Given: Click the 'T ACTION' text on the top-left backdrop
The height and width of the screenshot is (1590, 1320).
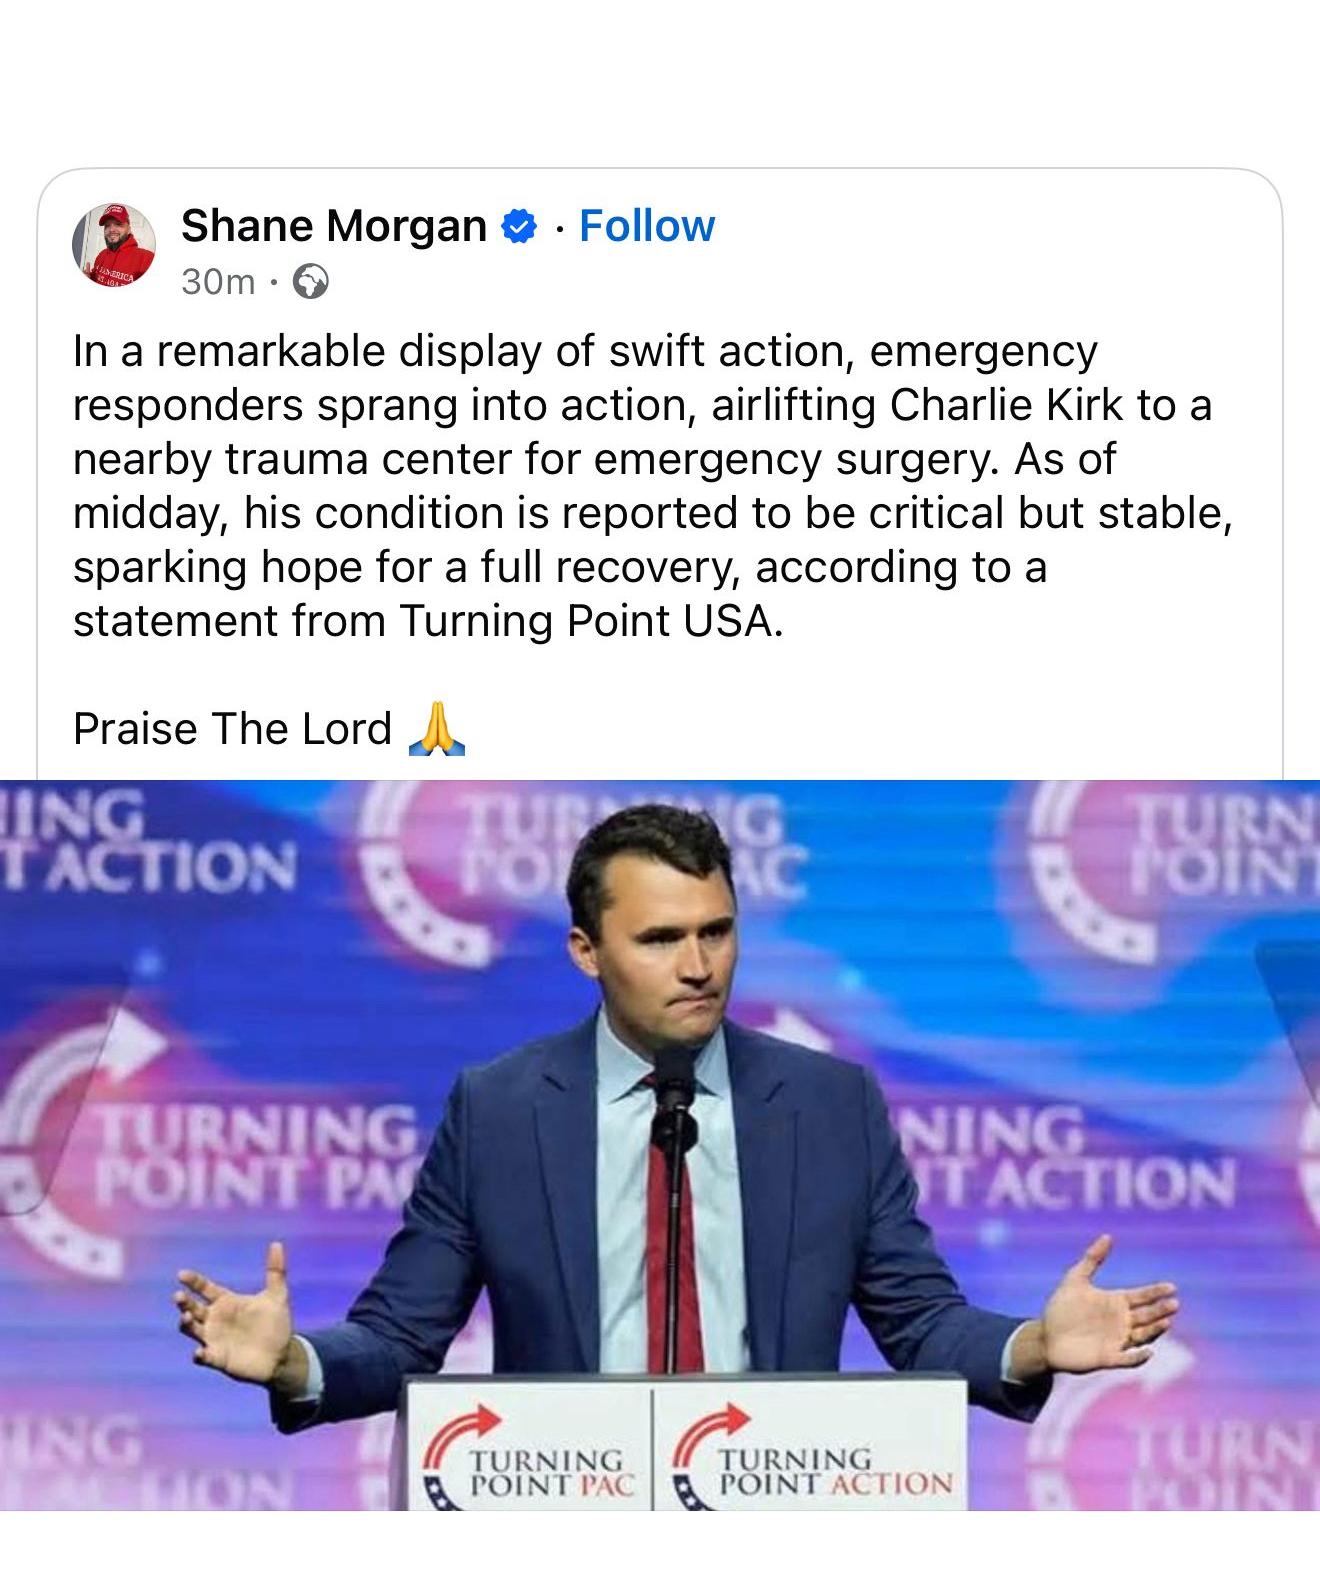Looking at the screenshot, I should coord(150,867).
